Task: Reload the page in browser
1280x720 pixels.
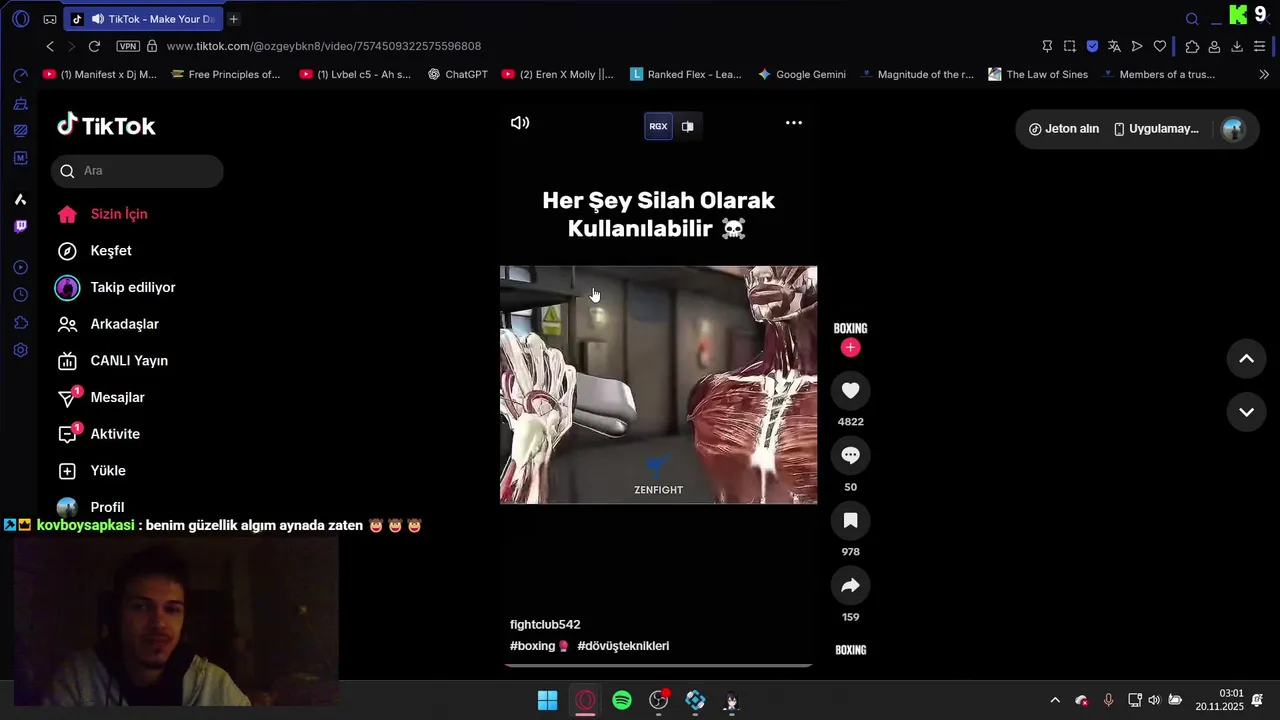Action: coord(94,46)
